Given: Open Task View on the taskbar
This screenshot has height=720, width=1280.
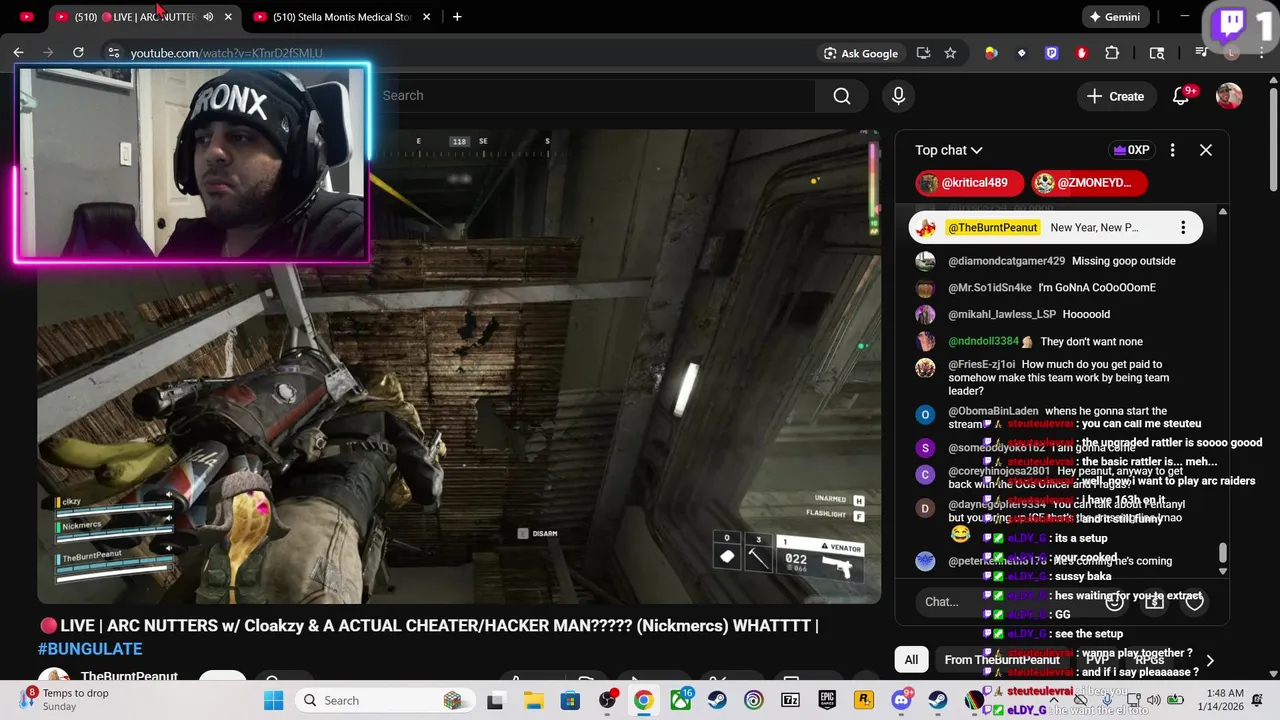Looking at the screenshot, I should [496, 700].
